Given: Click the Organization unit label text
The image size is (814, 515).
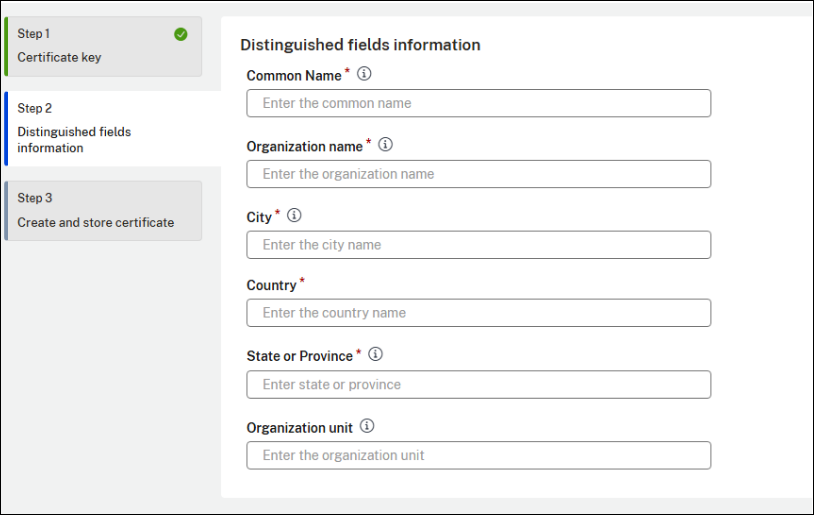Looking at the screenshot, I should click(299, 428).
